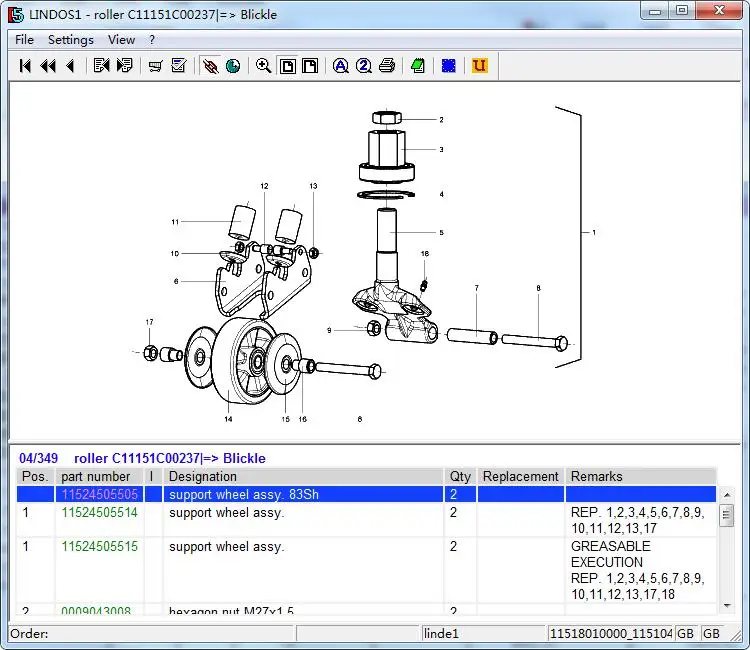Open the shopping cart order icon
Viewport: 750px width, 650px height.
[155, 66]
